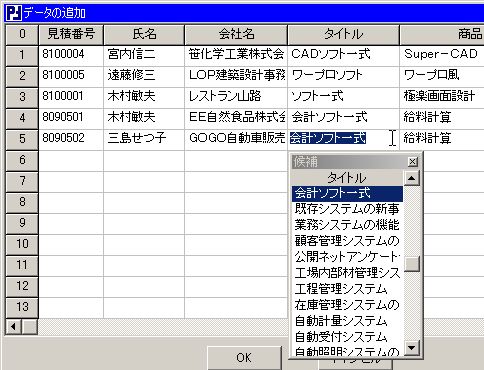Image resolution: width=484 pixels, height=370 pixels.
Task: Click cell 8100005 in row 2
Action: point(71,76)
